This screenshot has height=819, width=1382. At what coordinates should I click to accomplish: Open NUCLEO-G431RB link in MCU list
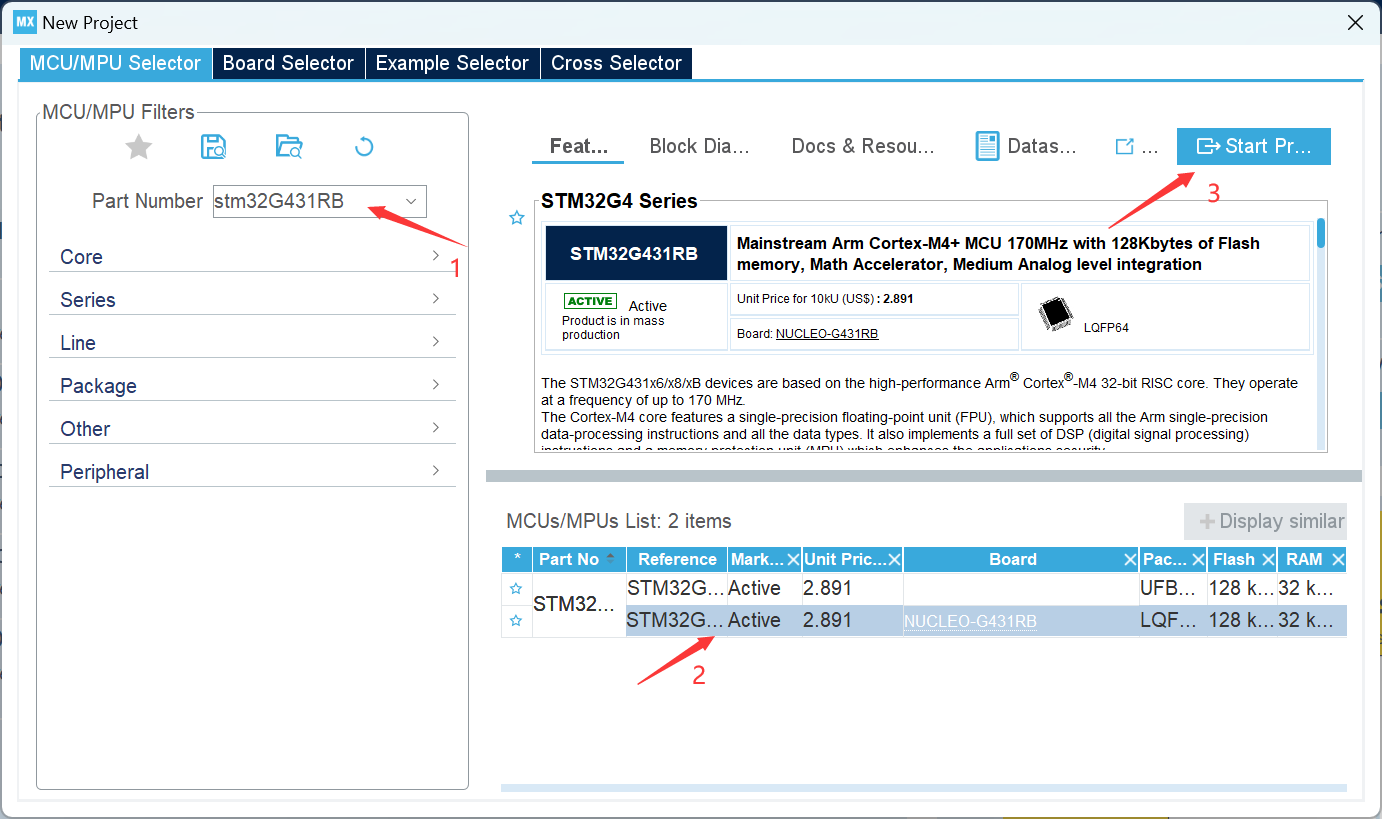970,622
